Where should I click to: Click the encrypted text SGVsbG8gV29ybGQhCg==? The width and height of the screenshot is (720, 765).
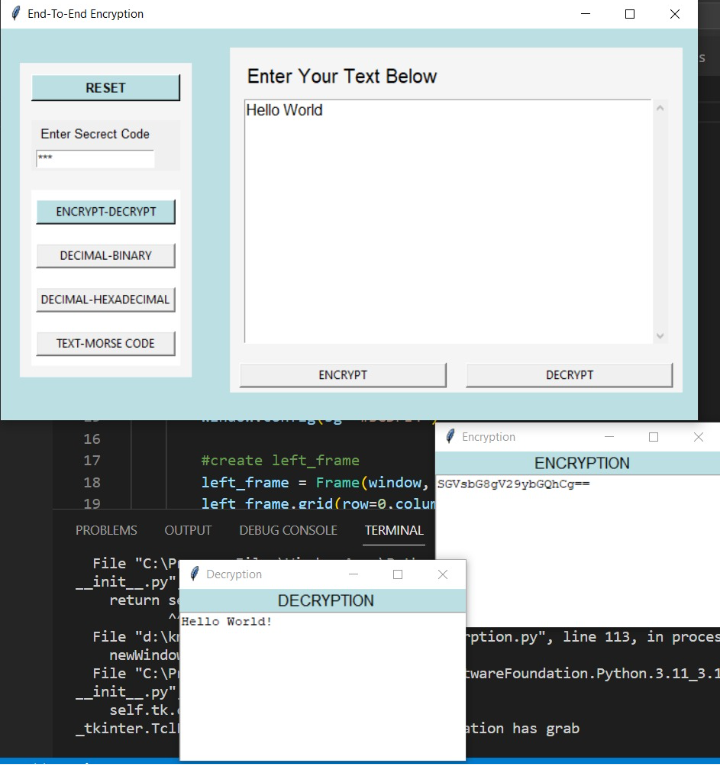tap(513, 484)
